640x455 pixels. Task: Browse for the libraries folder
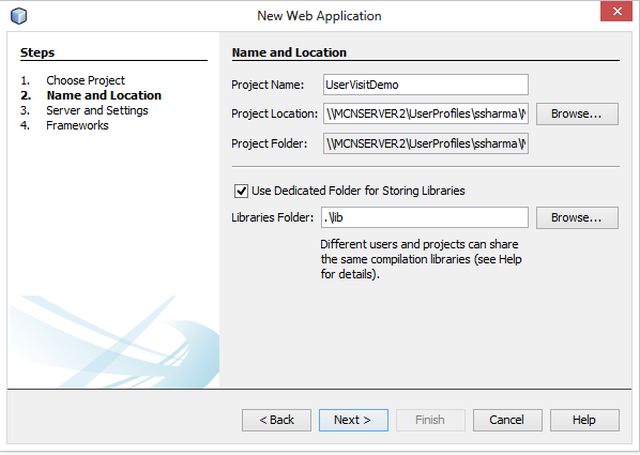pos(584,217)
